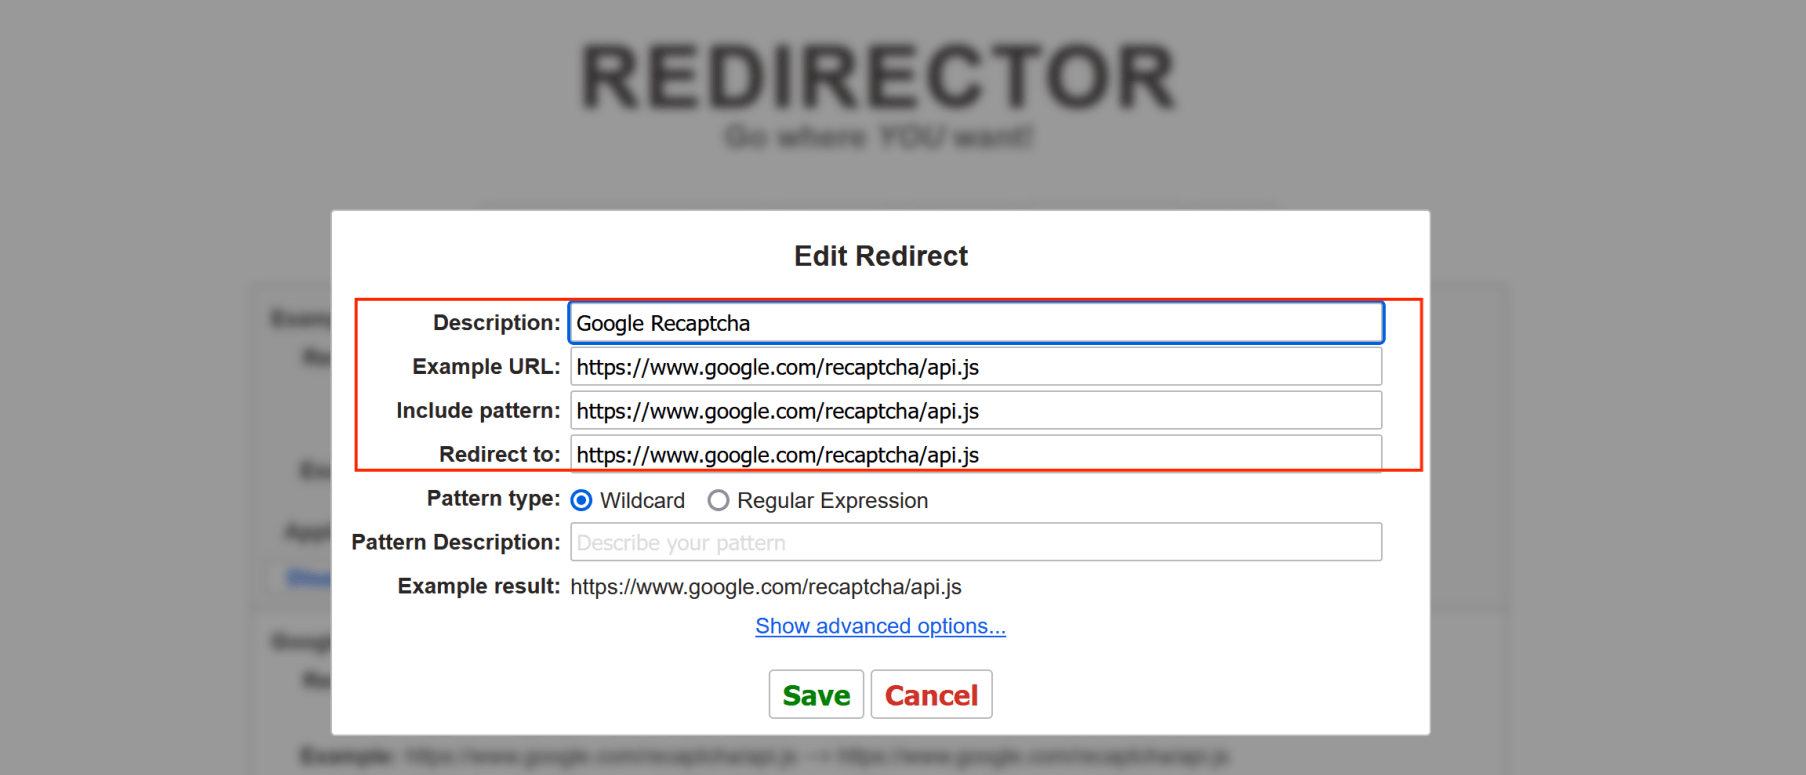Click the REDIRECTOR page heading
The width and height of the screenshot is (1806, 775).
coord(878,77)
